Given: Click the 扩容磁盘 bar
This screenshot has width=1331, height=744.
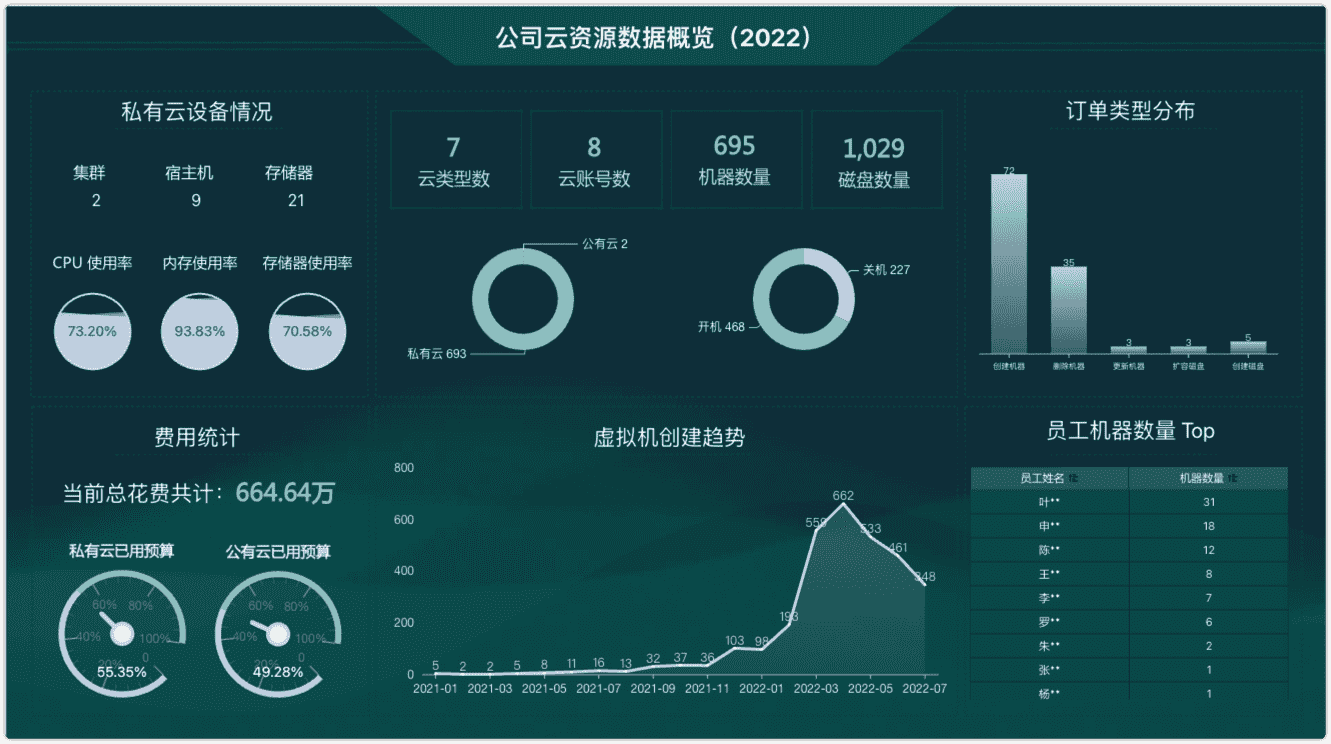Looking at the screenshot, I should point(1188,350).
